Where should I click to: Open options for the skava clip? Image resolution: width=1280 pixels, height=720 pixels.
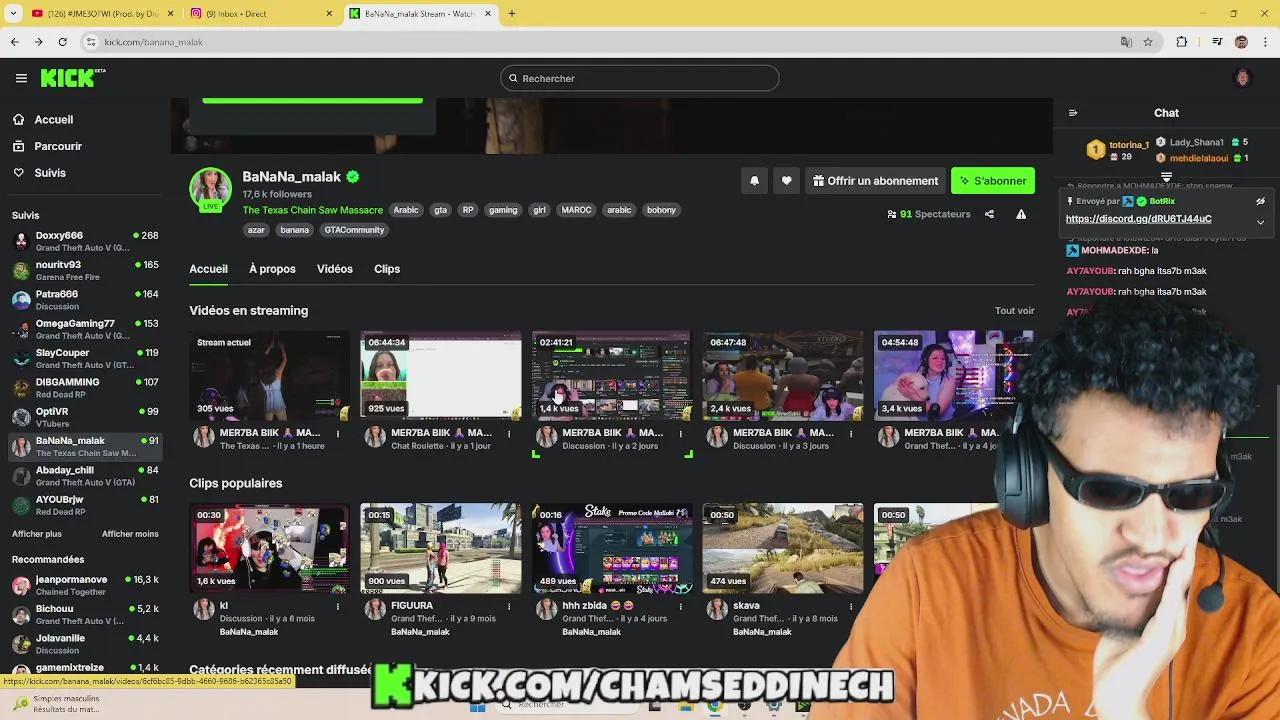coord(851,606)
